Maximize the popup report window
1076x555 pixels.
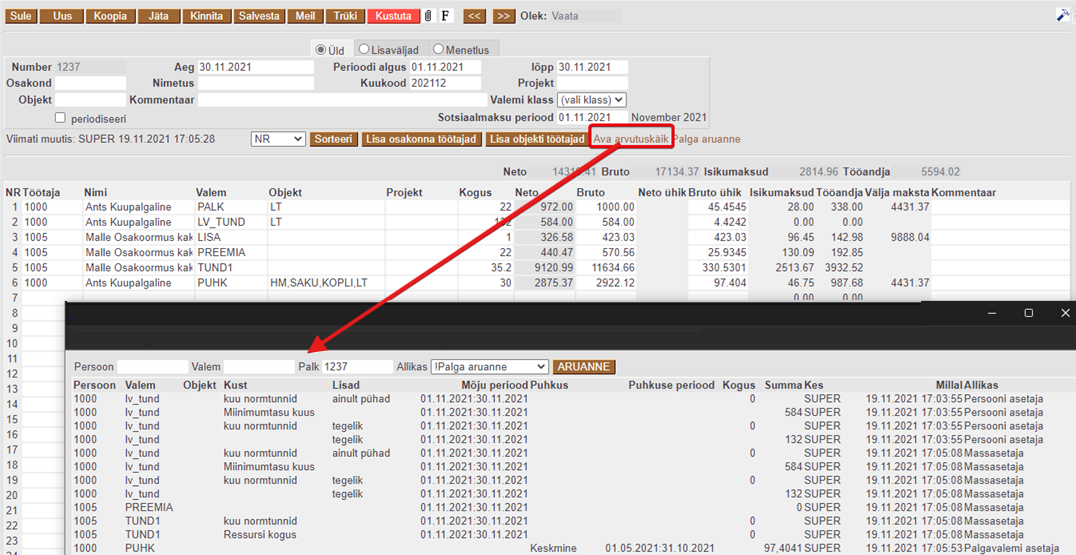click(1028, 313)
